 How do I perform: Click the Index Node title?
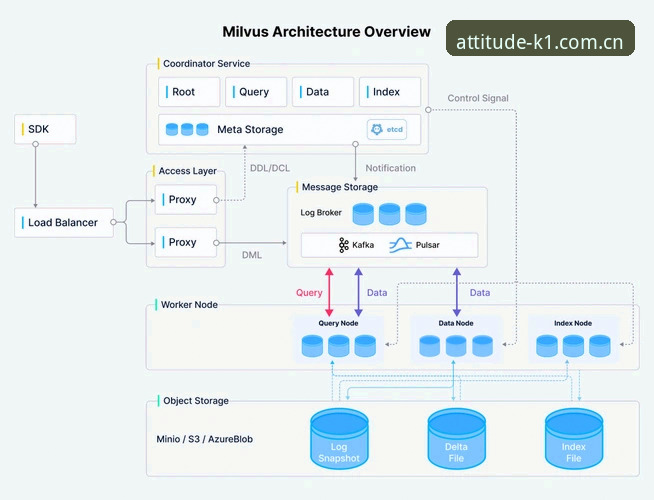(x=573, y=323)
